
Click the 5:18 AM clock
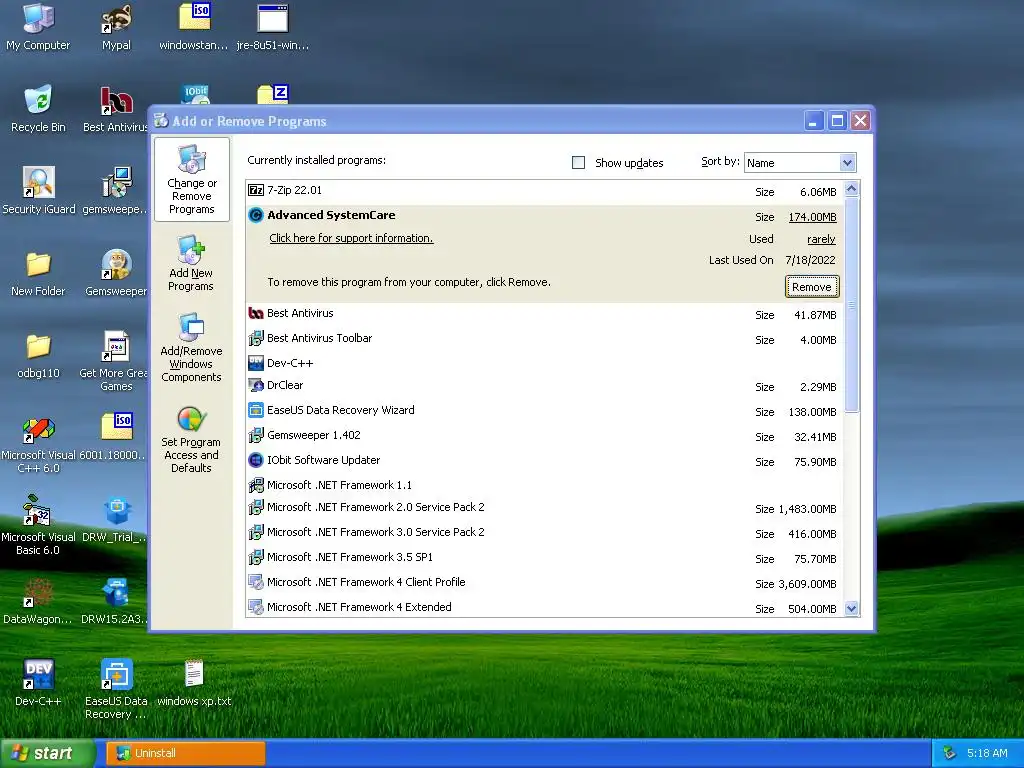click(987, 753)
